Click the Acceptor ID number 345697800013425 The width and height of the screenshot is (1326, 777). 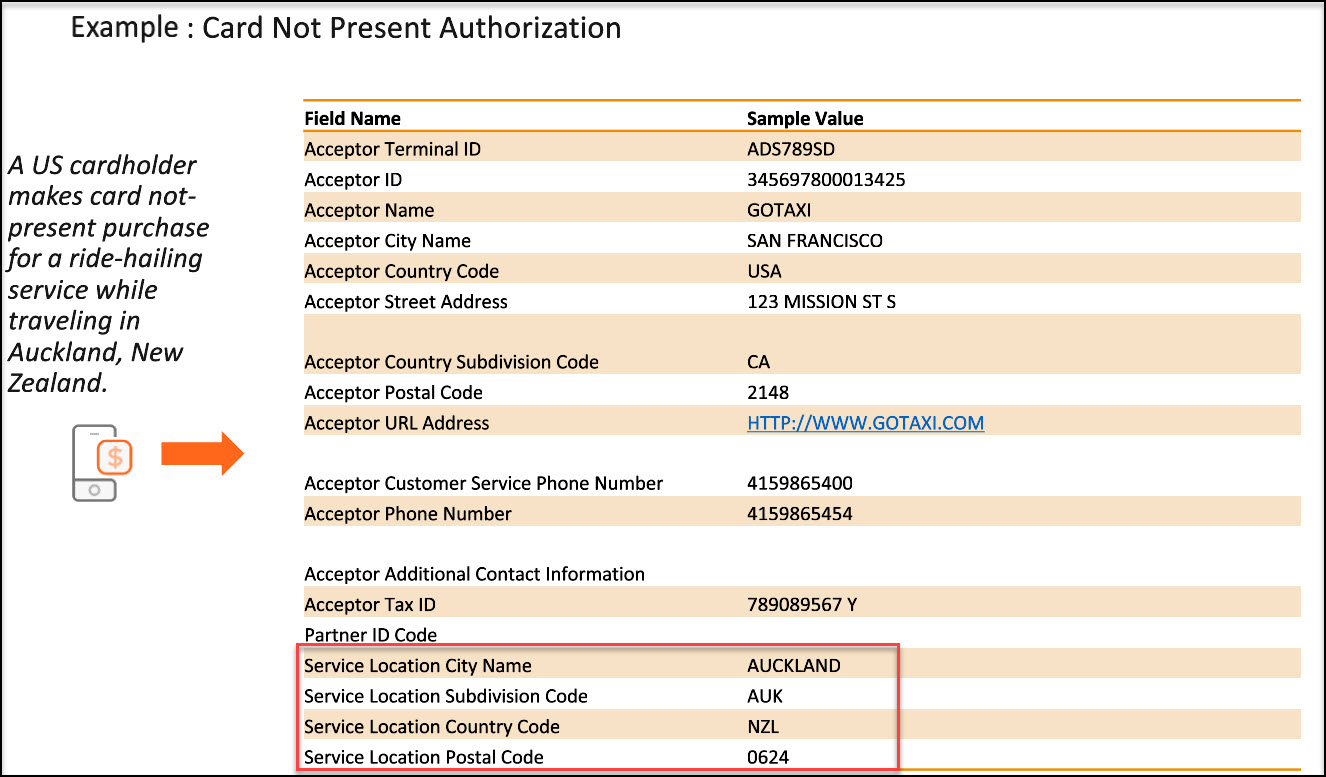coord(826,180)
